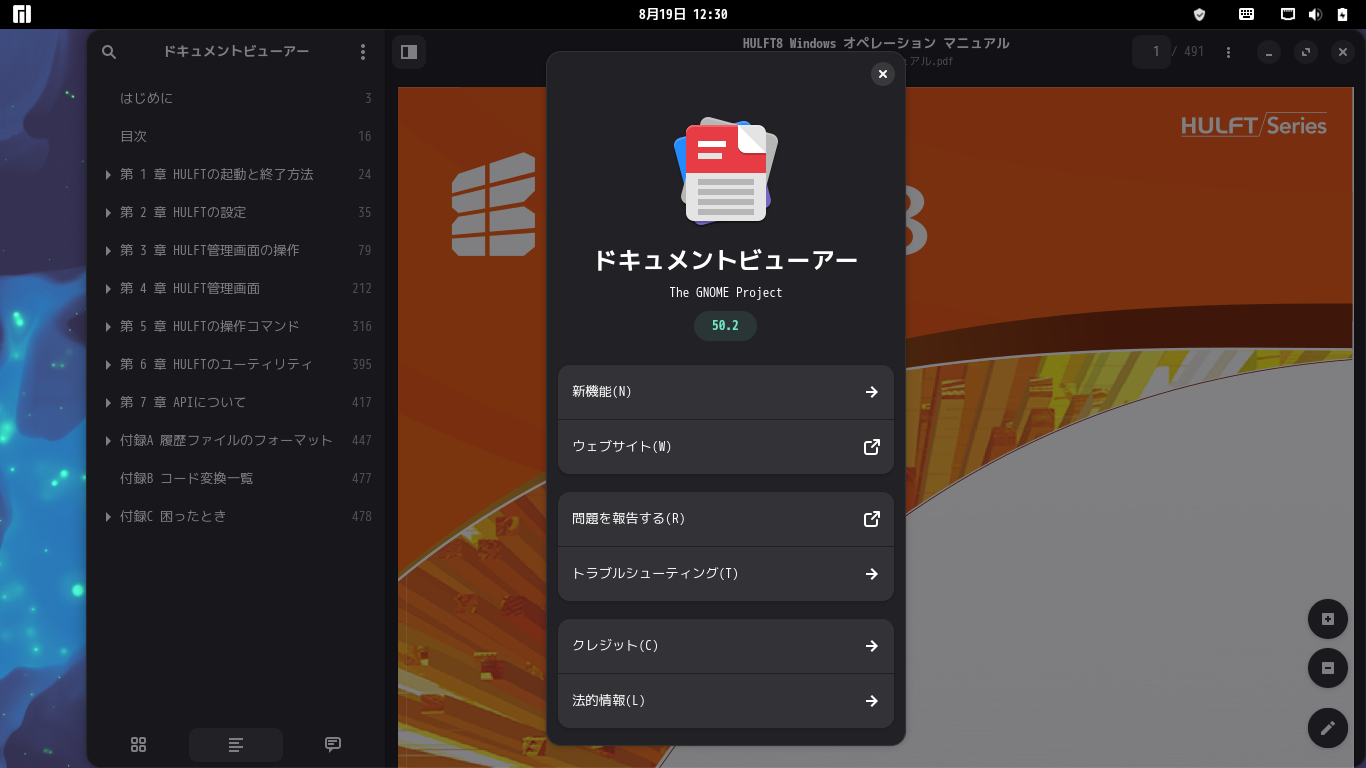Click the zoom out minus button
Image resolution: width=1366 pixels, height=768 pixels.
point(1328,668)
